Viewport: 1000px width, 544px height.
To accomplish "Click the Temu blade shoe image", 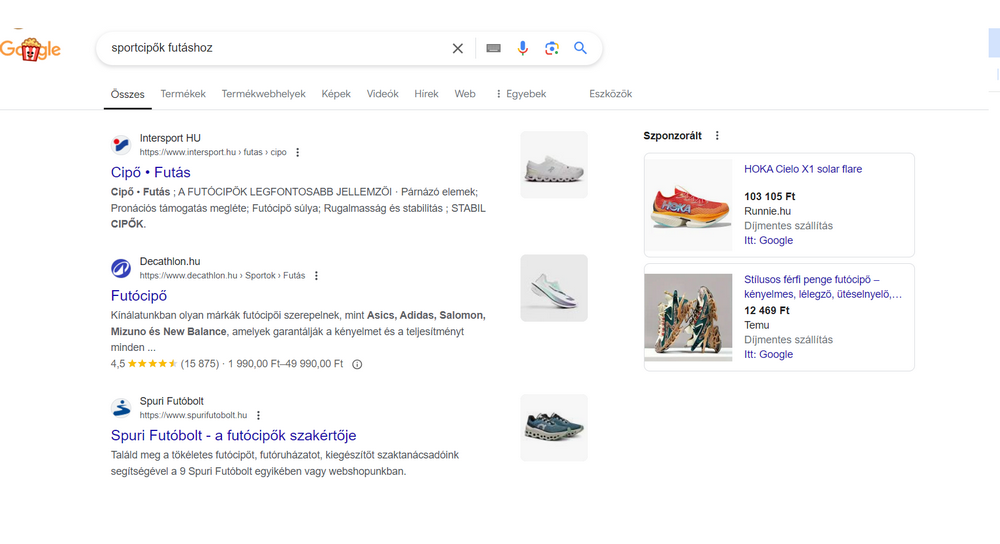I will tap(688, 318).
